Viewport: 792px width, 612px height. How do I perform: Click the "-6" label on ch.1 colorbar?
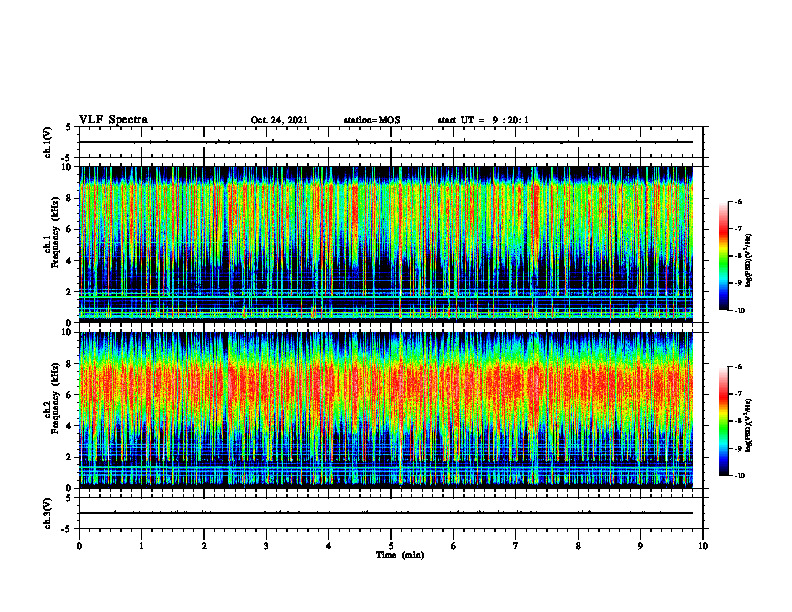pyautogui.click(x=738, y=202)
